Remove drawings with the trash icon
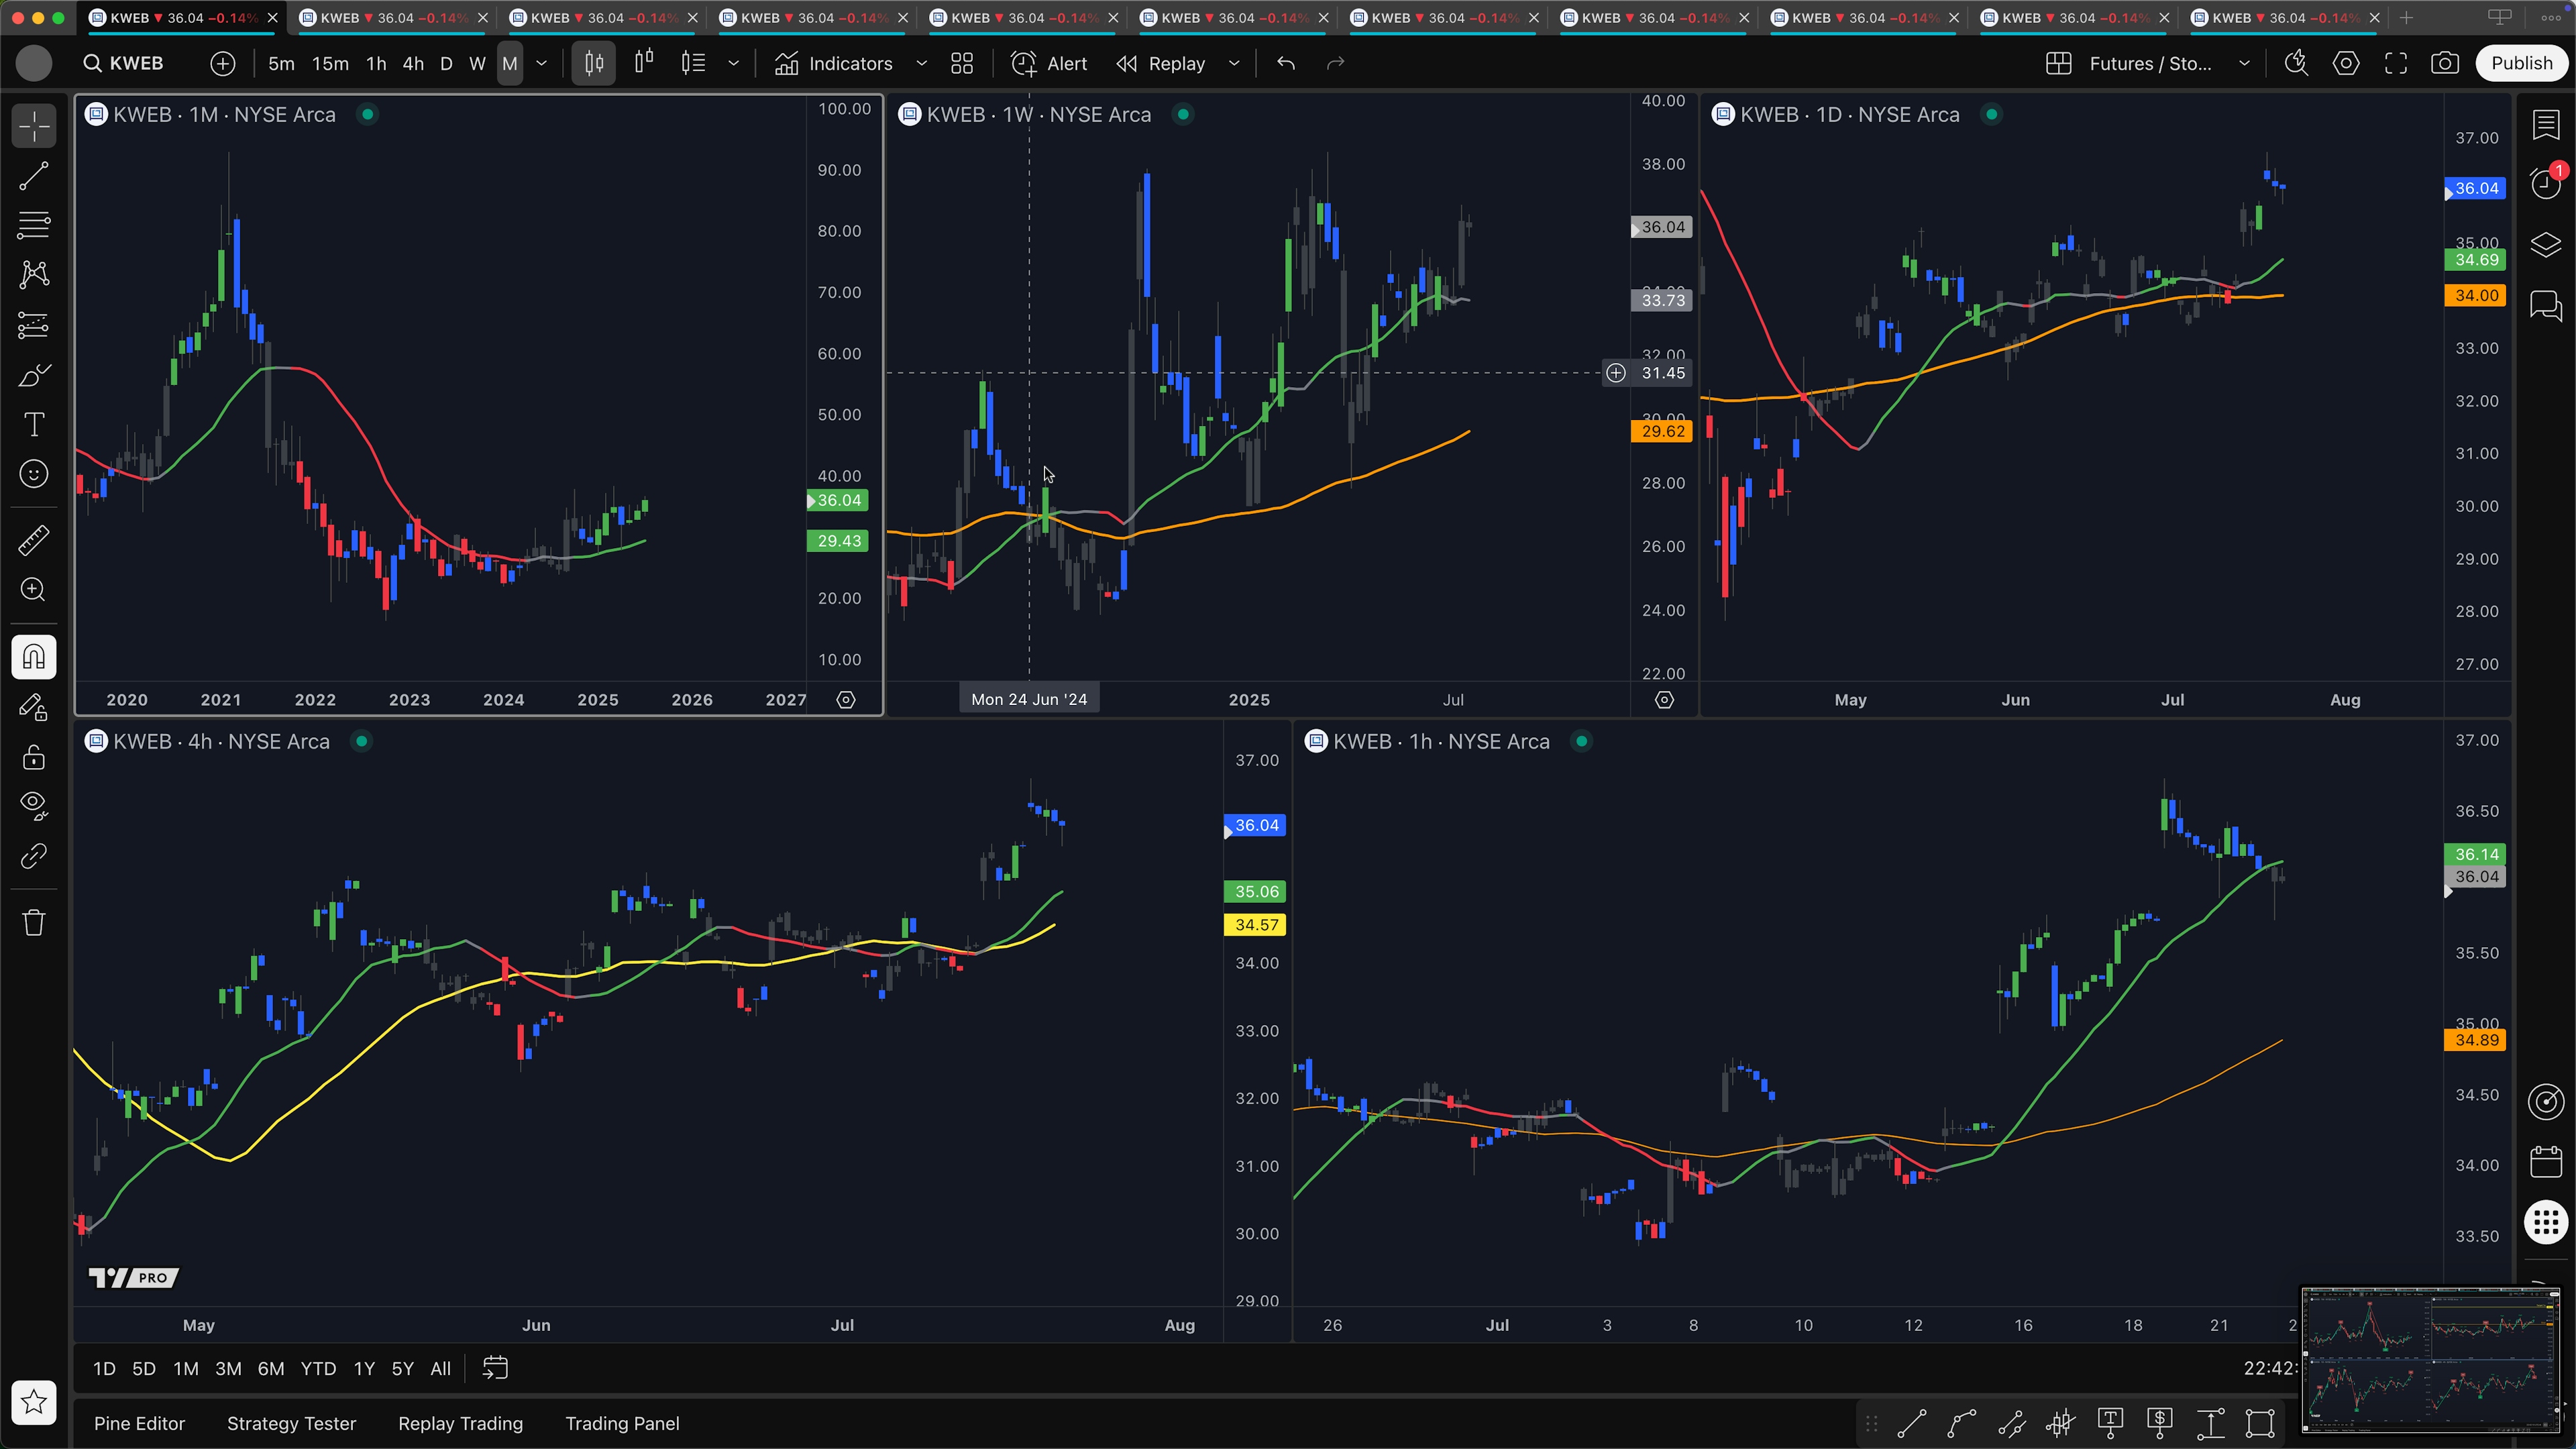This screenshot has height=1449, width=2576. click(x=34, y=922)
